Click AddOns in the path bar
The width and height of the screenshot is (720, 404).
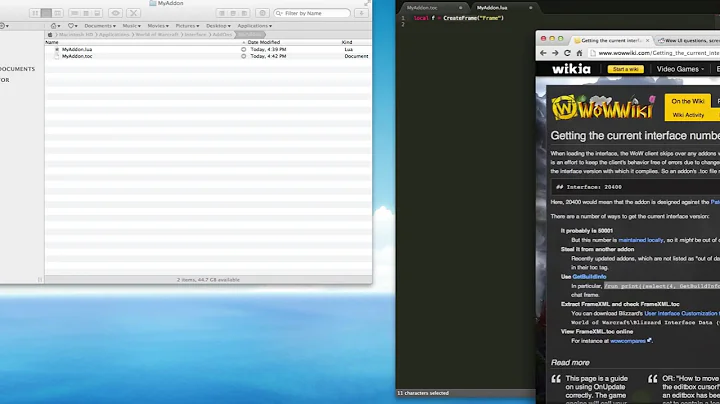click(222, 34)
